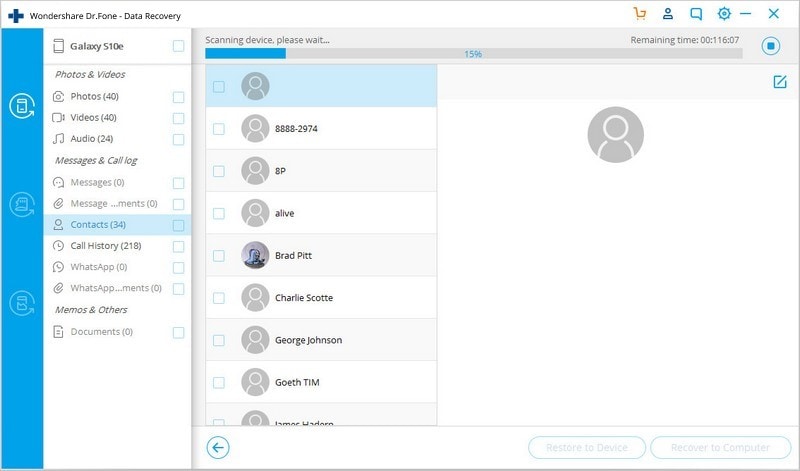Stop the scan with the stop button
800x471 pixels.
[x=770, y=46]
